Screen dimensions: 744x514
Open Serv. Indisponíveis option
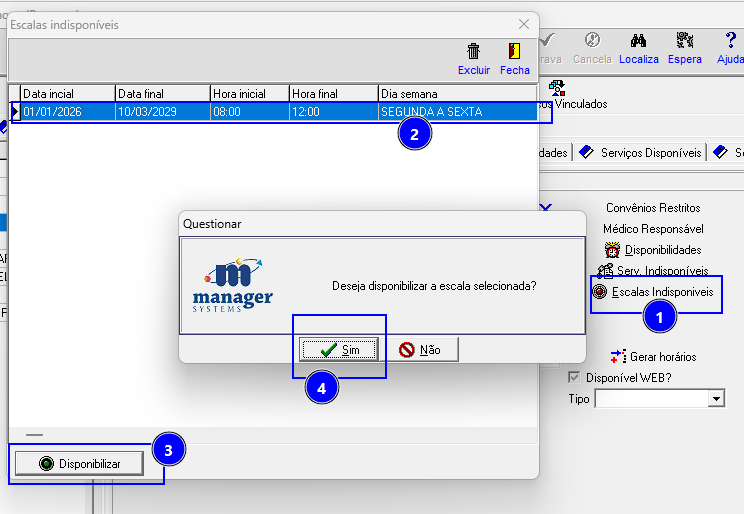(x=605, y=271)
